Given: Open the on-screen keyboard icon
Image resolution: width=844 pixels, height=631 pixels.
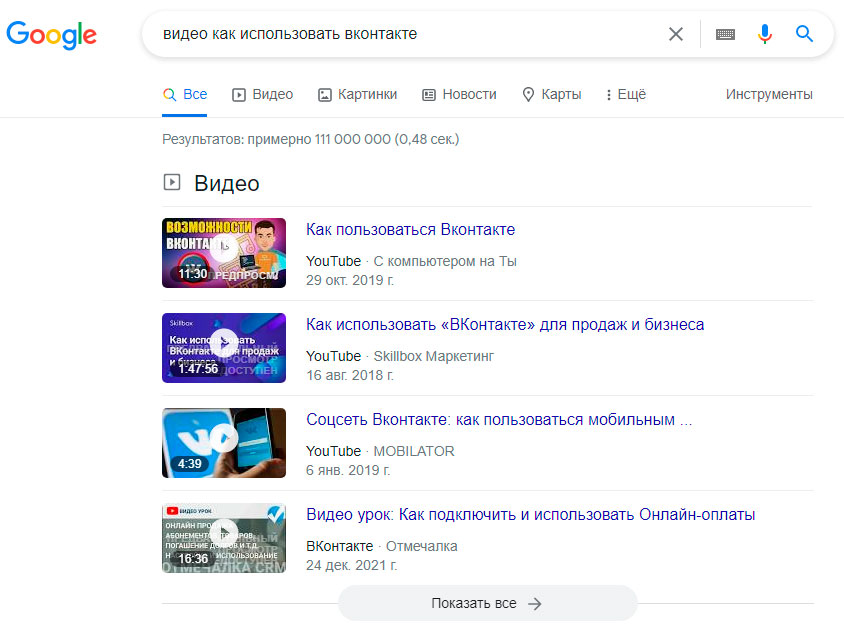Looking at the screenshot, I should 725,34.
